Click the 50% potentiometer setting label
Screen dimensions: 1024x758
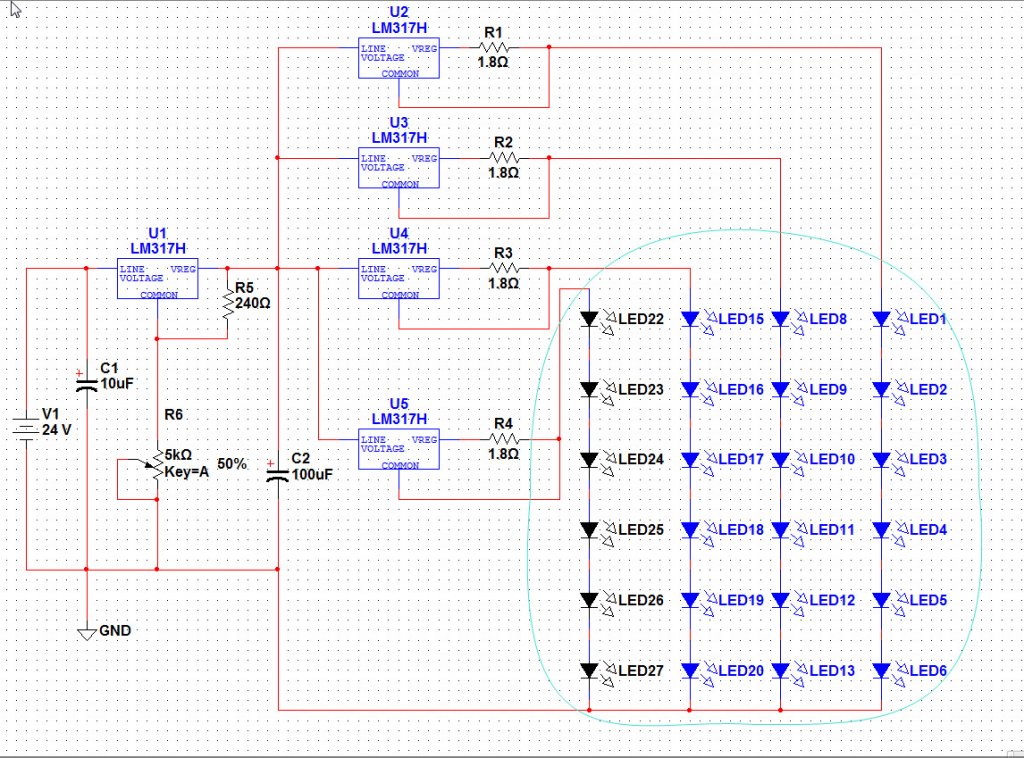pos(232,464)
